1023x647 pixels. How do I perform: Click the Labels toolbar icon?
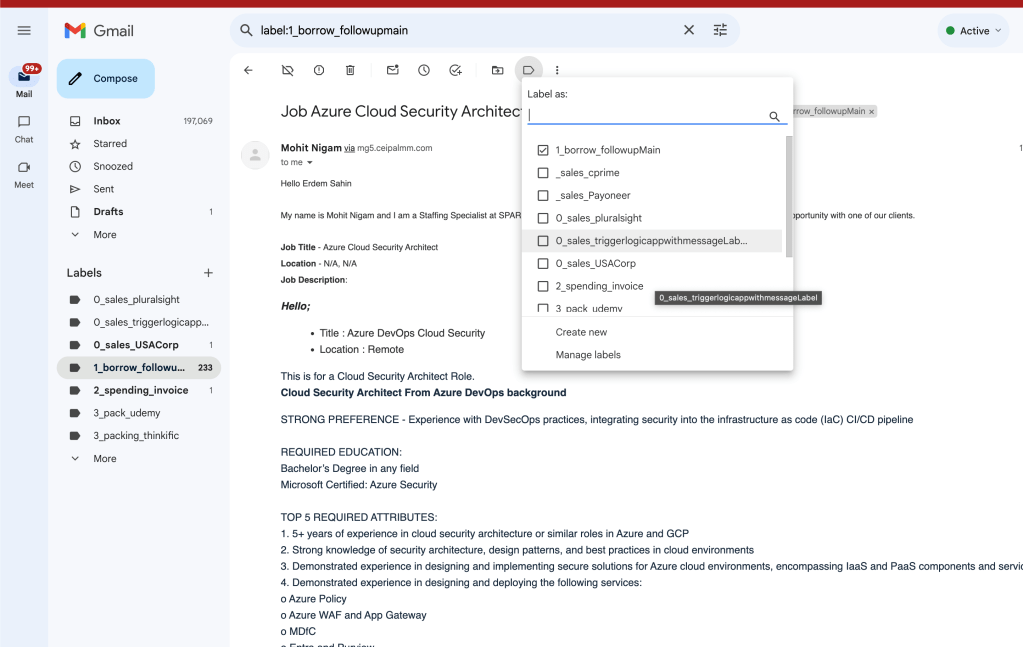pos(528,70)
